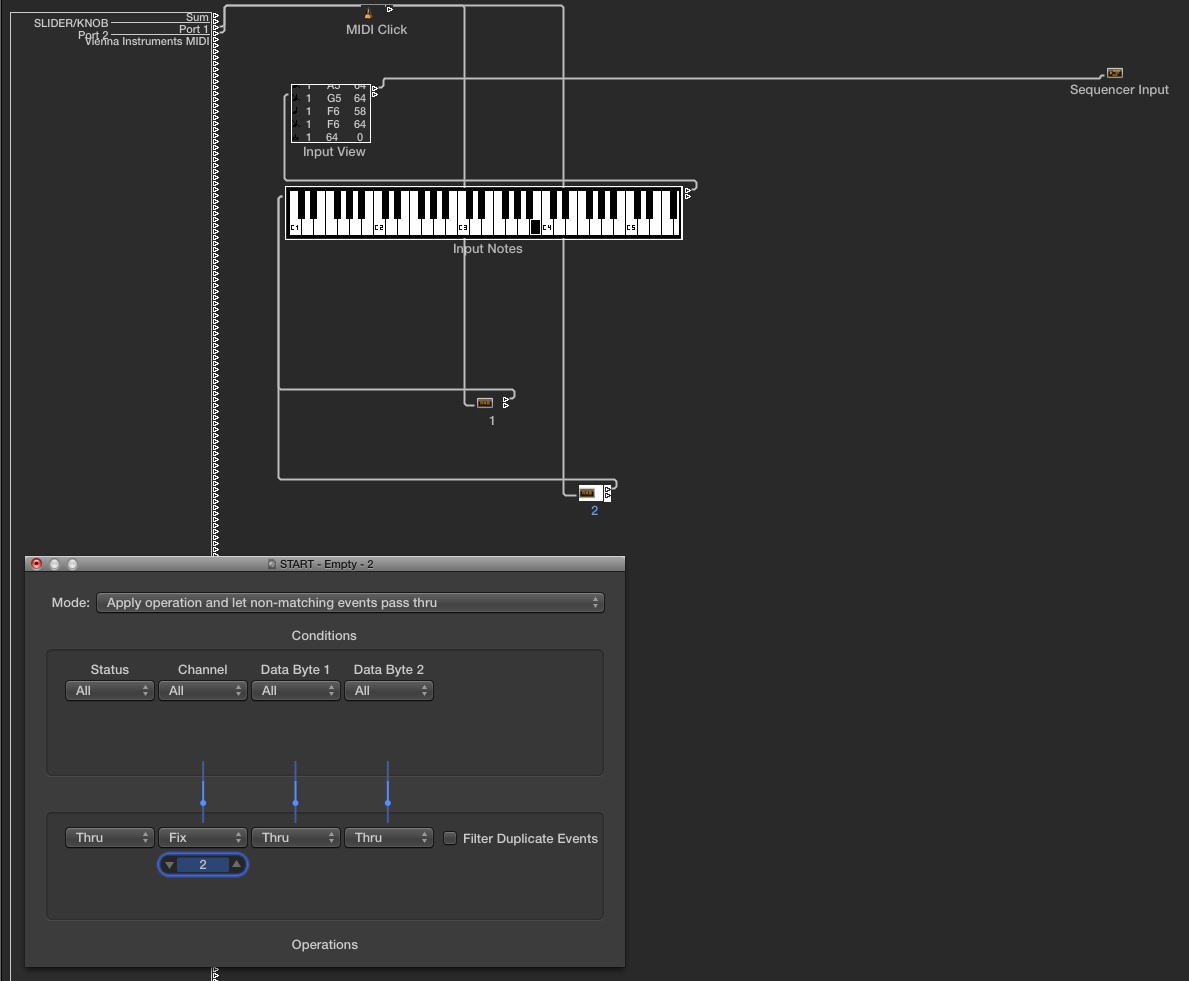Click the channel value field showing 2
This screenshot has width=1189, height=981.
[203, 865]
